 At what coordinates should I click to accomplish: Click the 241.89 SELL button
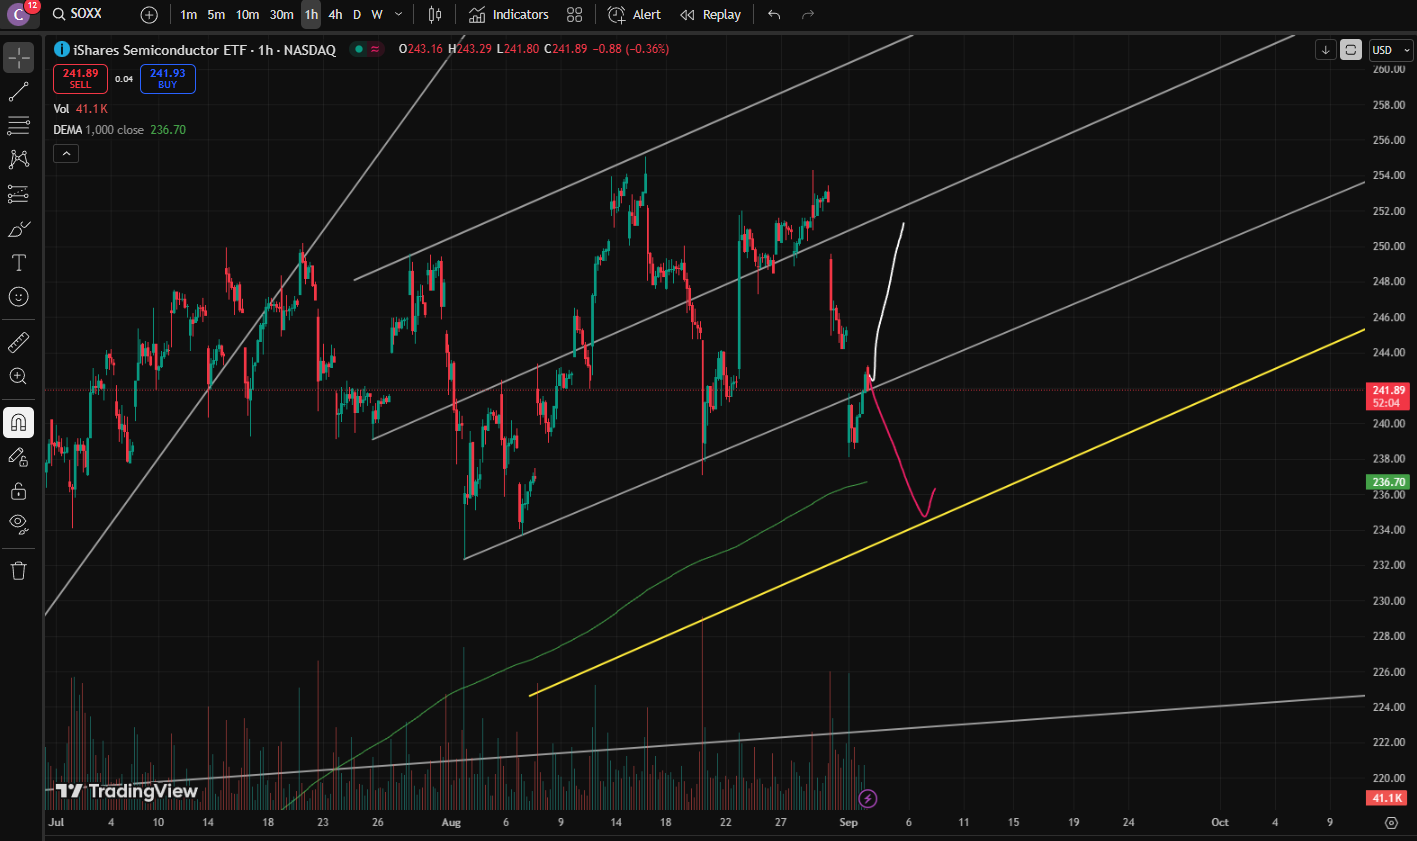80,79
